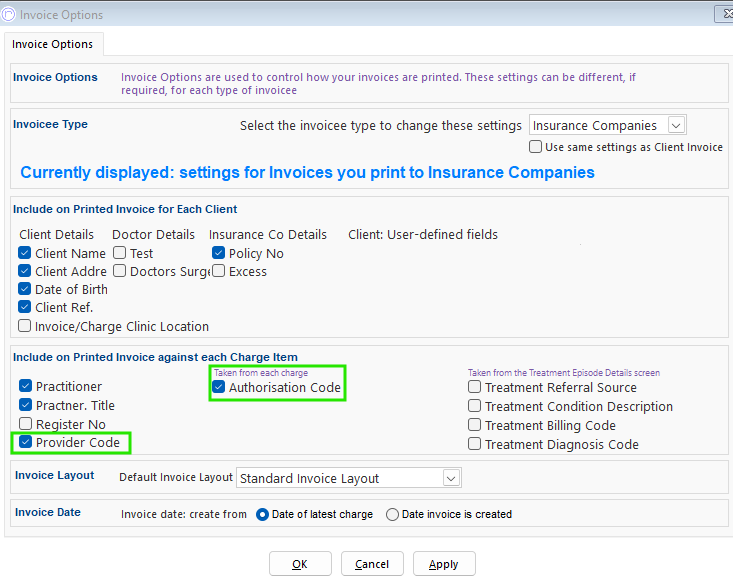Click the Invoice Options tab
Viewport: 733px width, 577px height.
[x=52, y=44]
